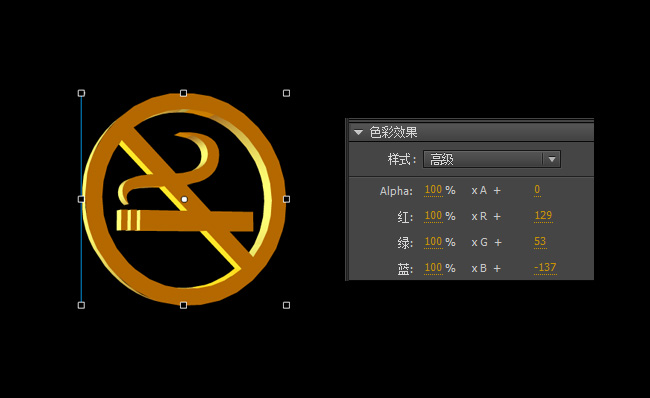Click the green offset value 53
The height and width of the screenshot is (398, 650).
540,242
